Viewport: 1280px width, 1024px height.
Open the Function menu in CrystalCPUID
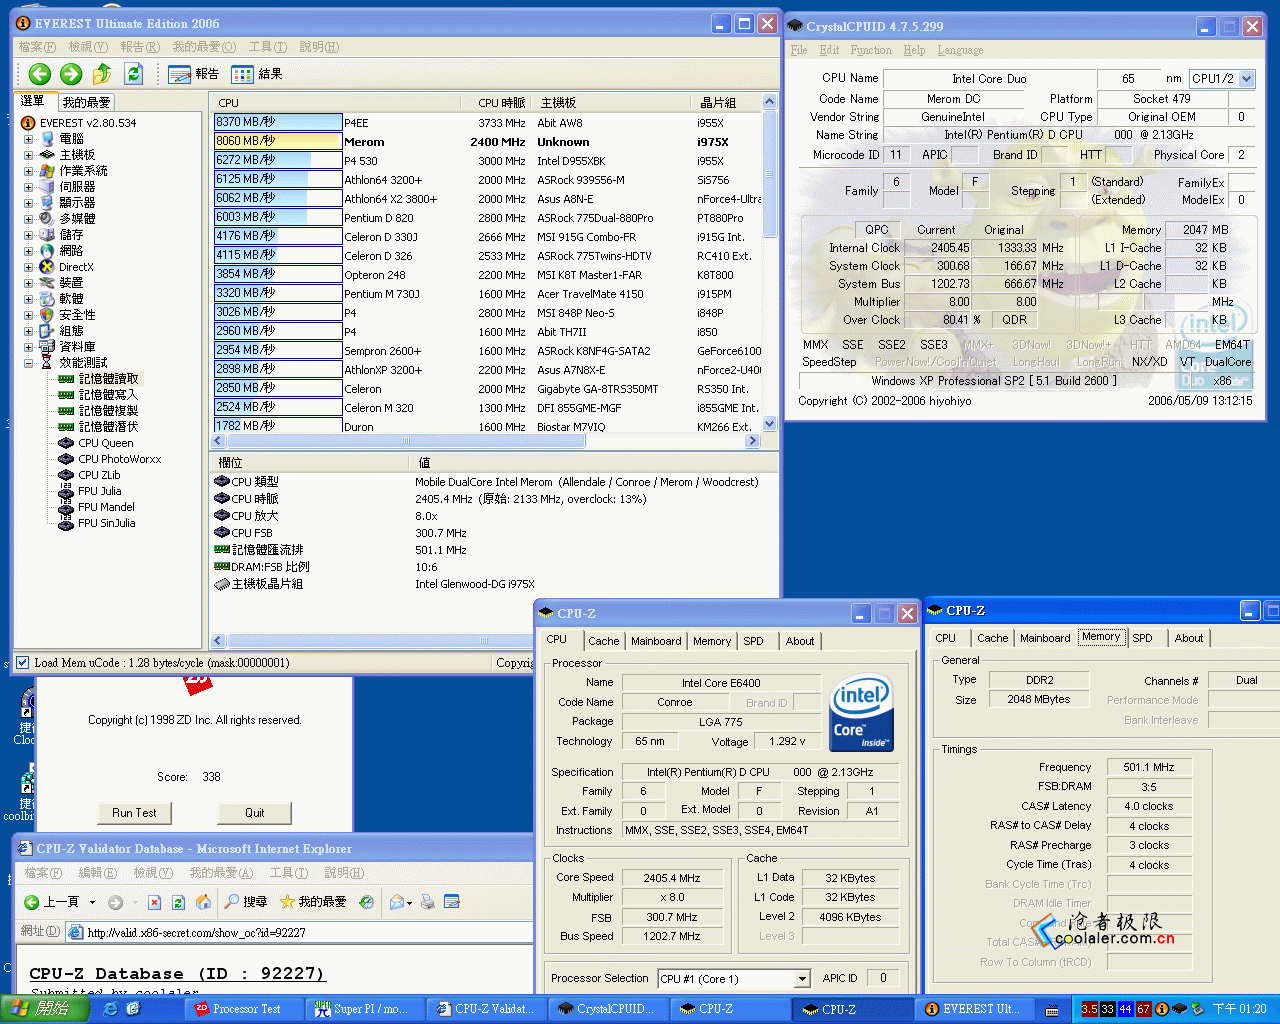(x=870, y=50)
